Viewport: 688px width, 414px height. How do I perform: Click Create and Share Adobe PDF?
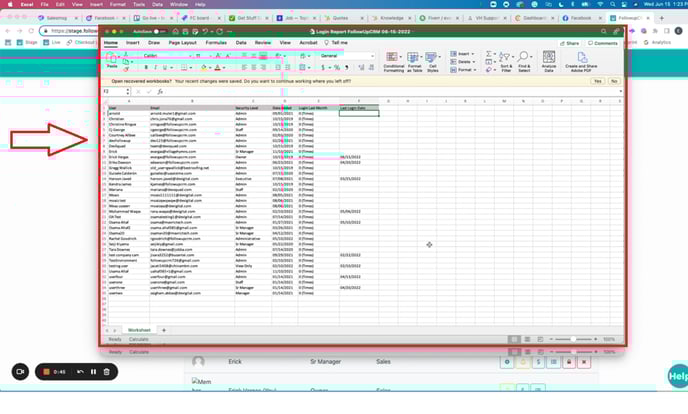[x=581, y=62]
